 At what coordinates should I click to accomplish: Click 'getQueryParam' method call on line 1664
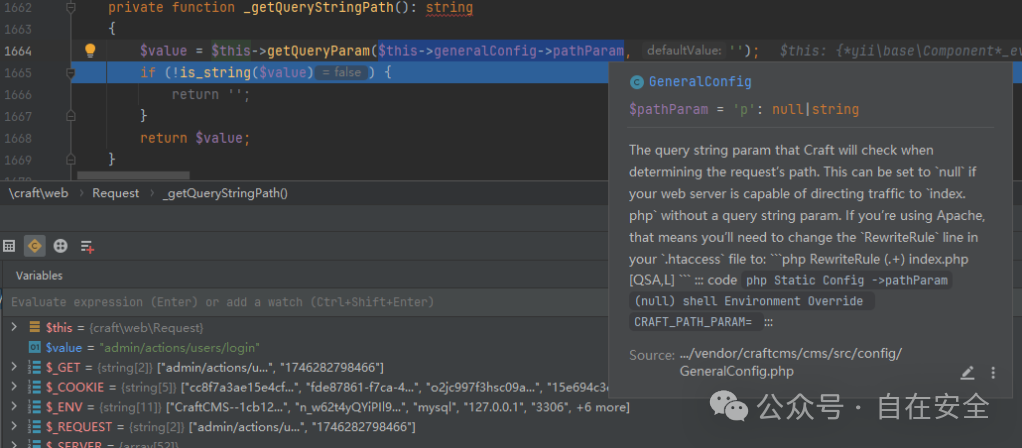tap(319, 51)
